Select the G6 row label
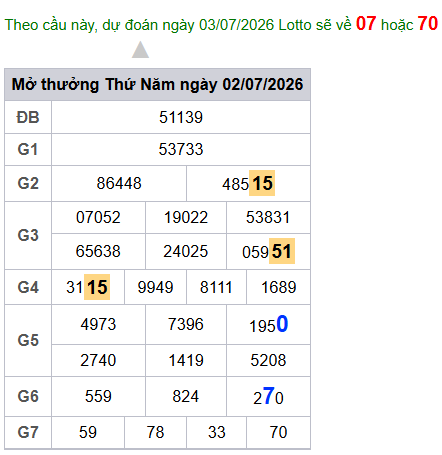442x455 pixels. (28, 397)
